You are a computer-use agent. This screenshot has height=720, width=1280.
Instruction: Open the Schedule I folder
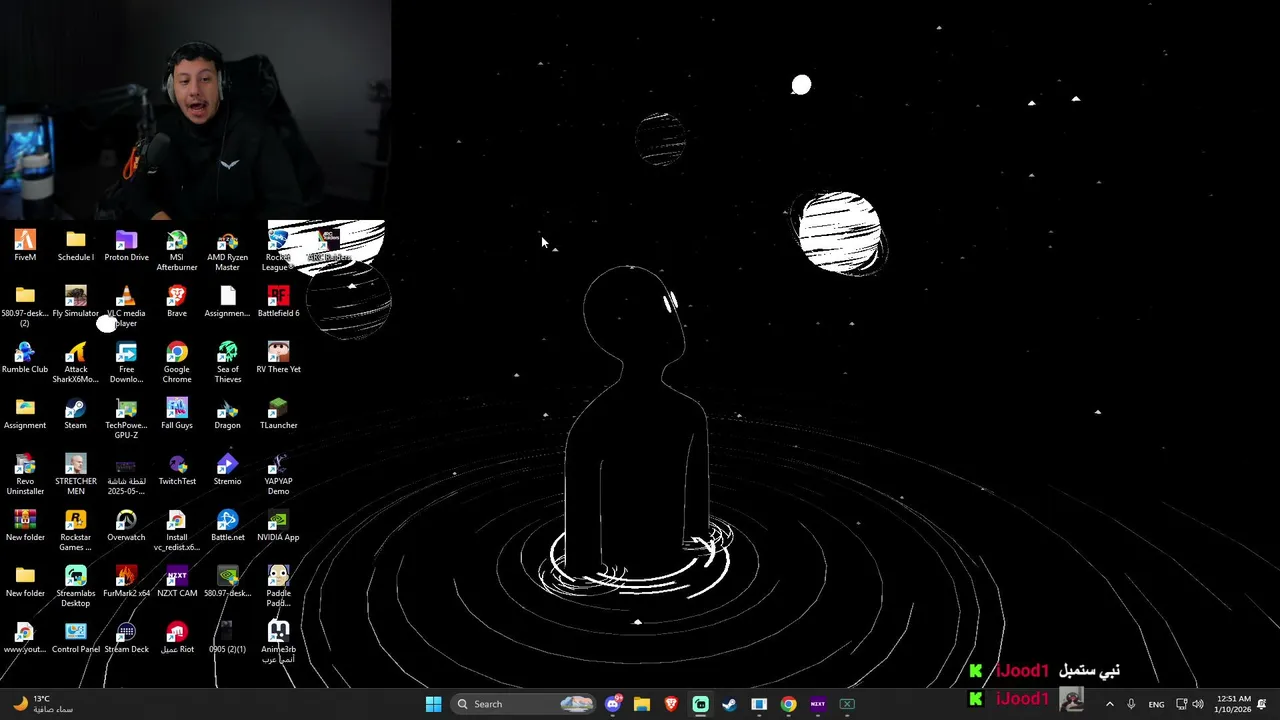(x=76, y=245)
